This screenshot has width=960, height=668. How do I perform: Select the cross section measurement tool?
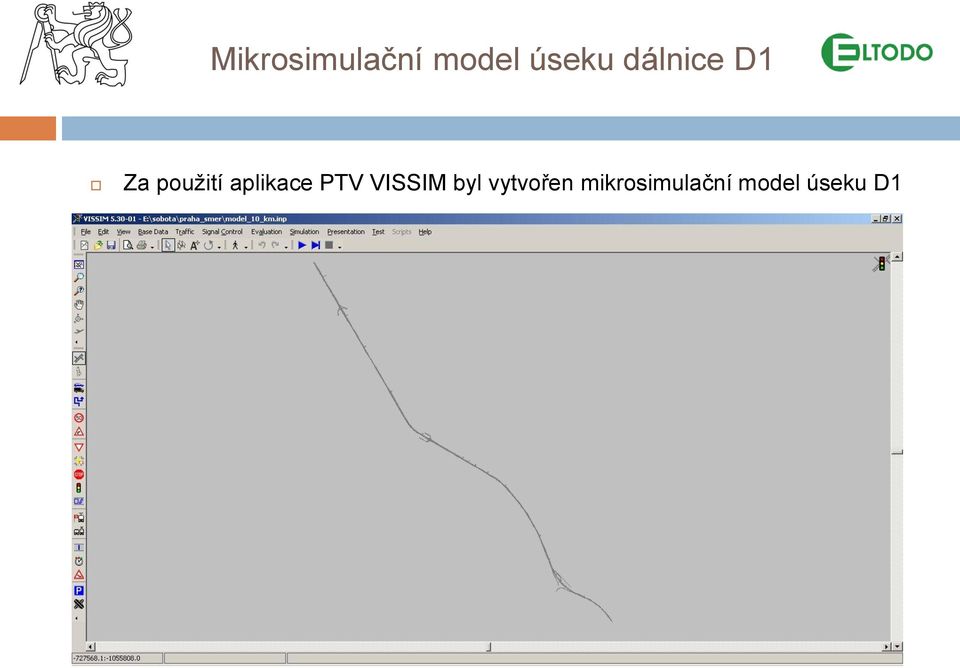click(79, 547)
